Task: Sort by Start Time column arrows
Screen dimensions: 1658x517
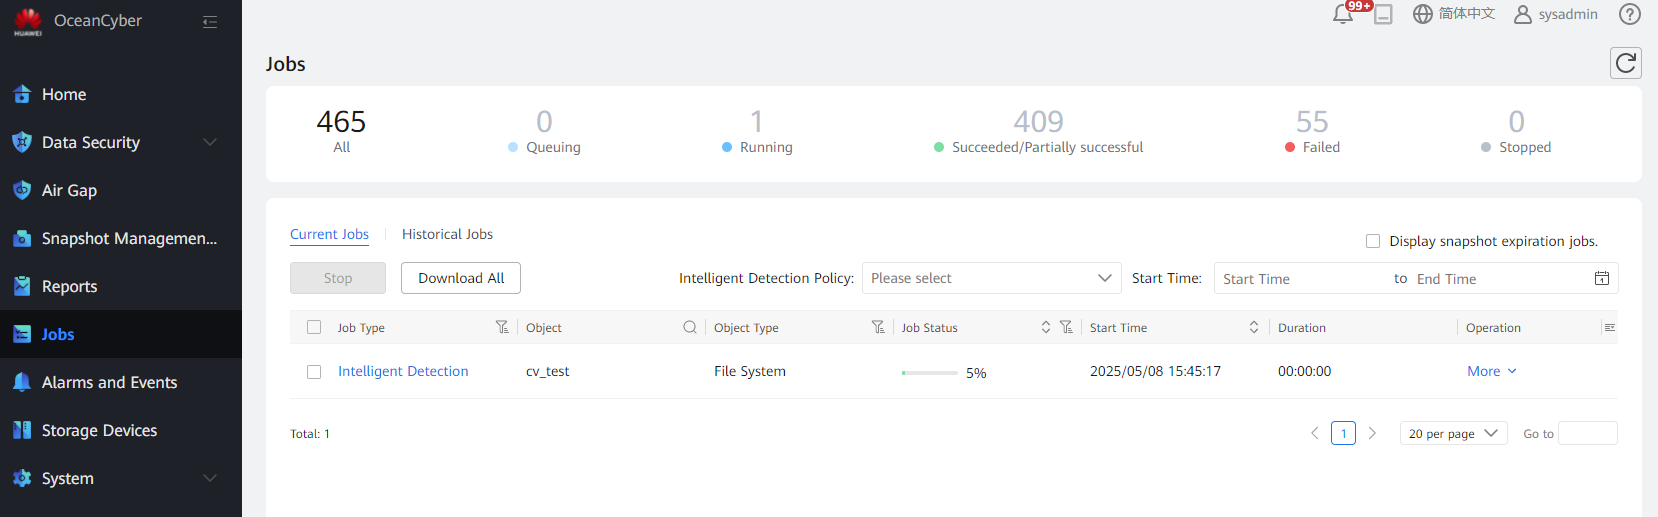Action: pos(1254,327)
